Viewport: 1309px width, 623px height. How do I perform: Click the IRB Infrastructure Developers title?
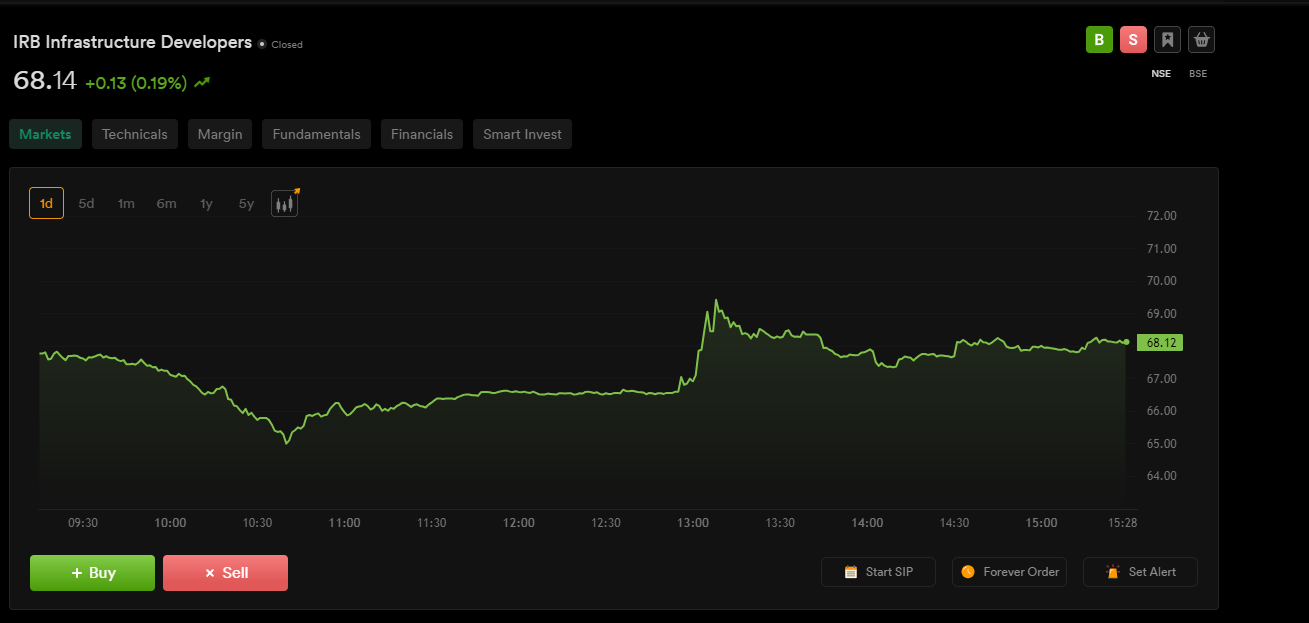132,42
